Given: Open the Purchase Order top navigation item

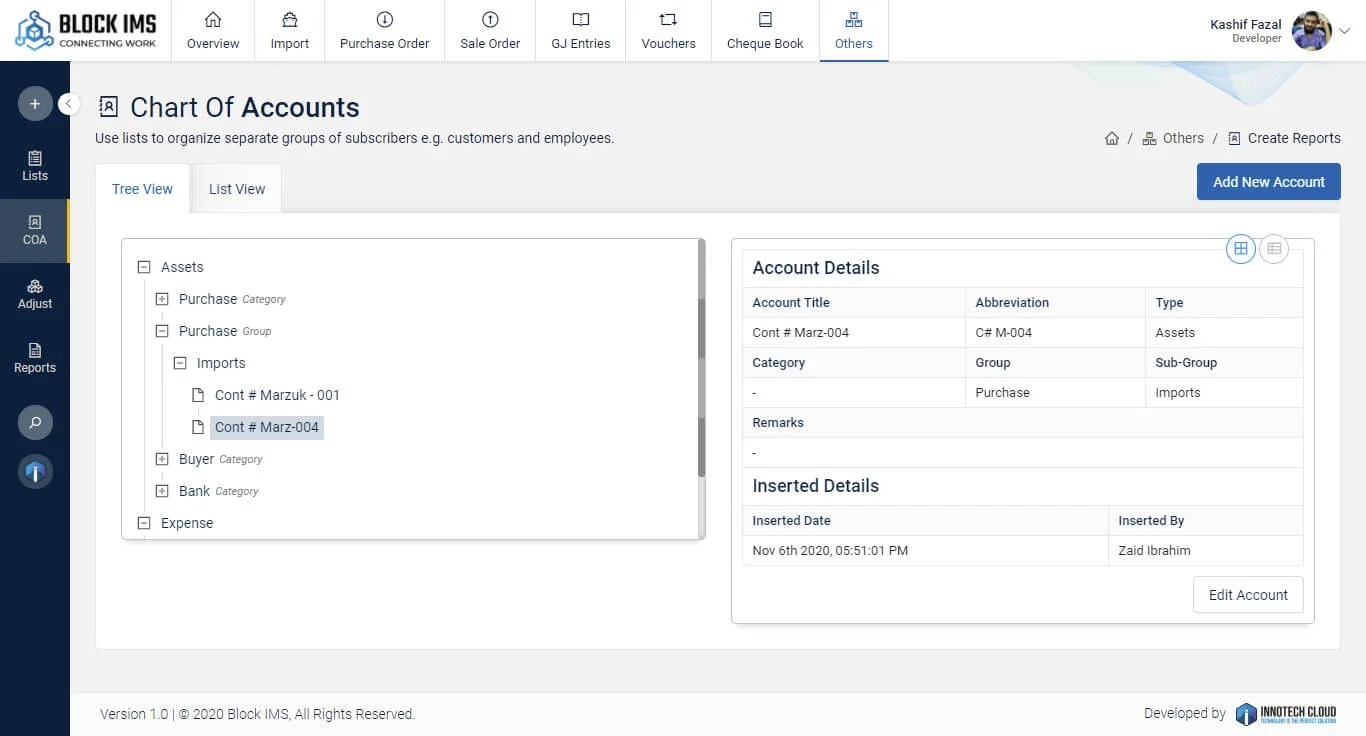Looking at the screenshot, I should pyautogui.click(x=384, y=31).
